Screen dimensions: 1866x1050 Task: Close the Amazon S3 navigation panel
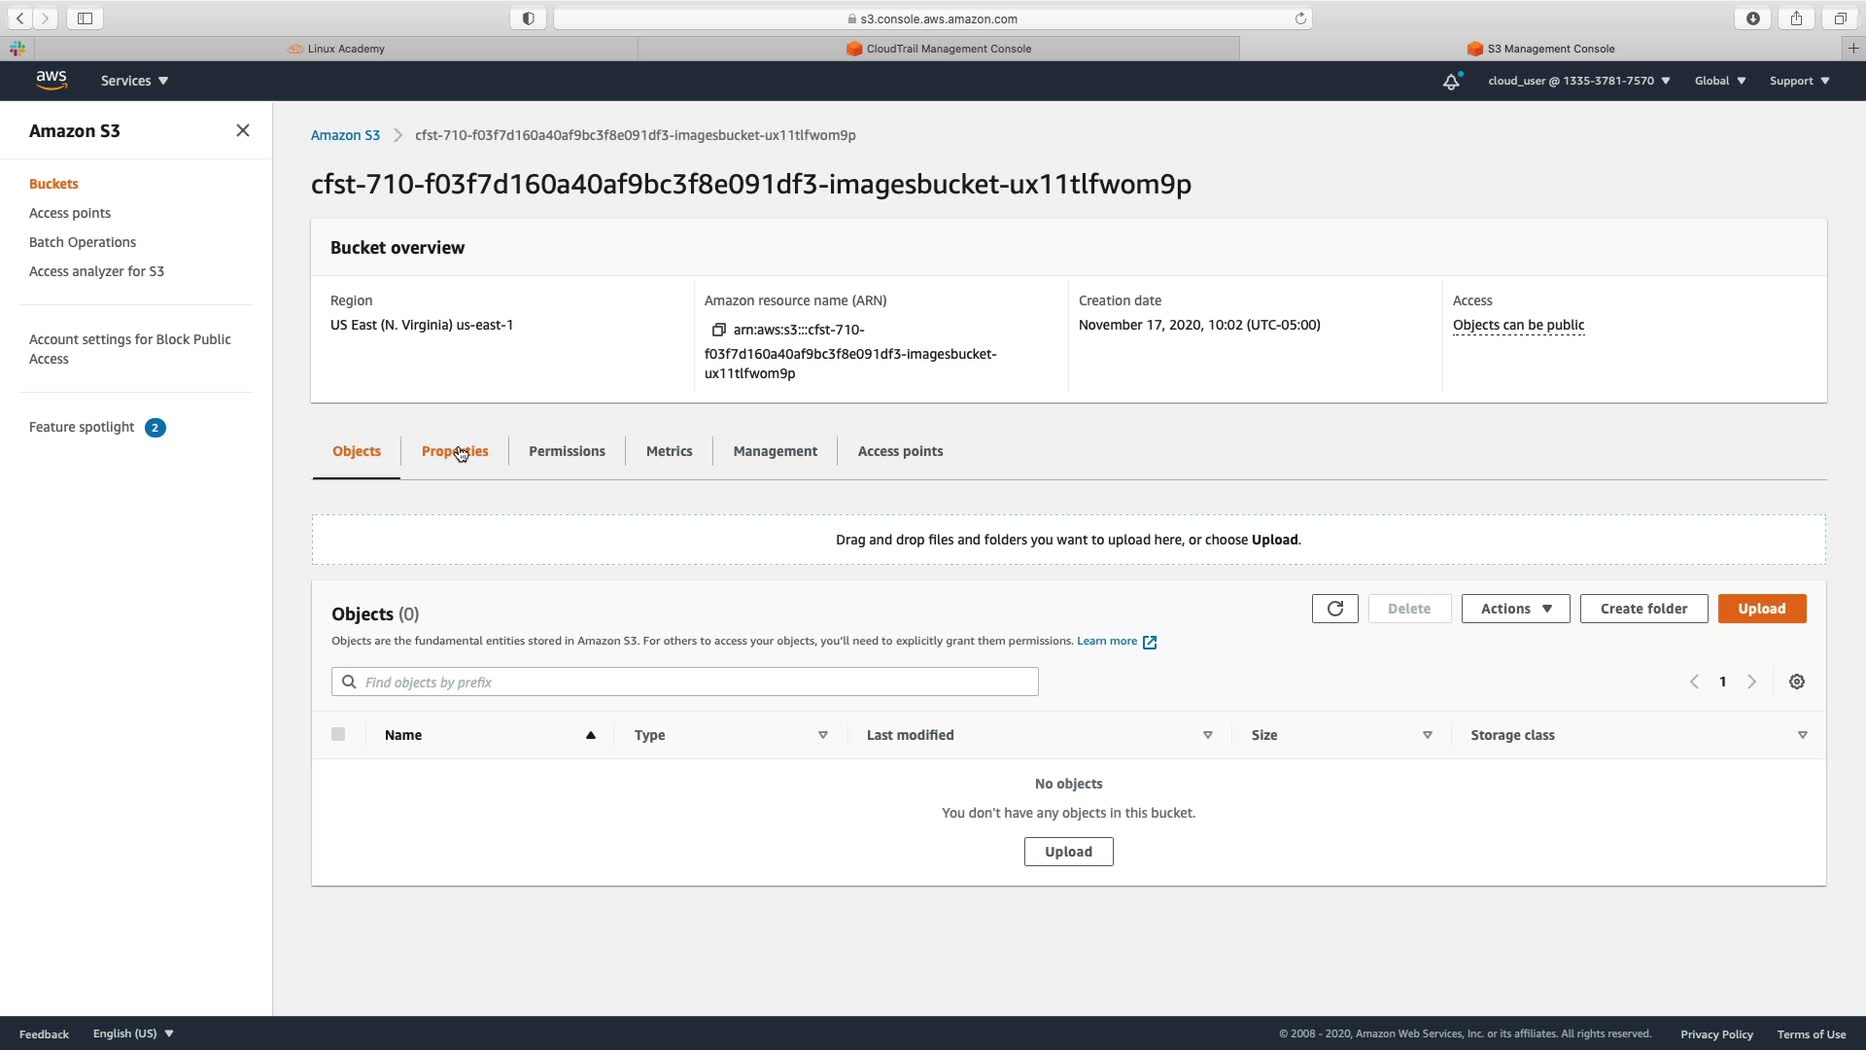[243, 131]
